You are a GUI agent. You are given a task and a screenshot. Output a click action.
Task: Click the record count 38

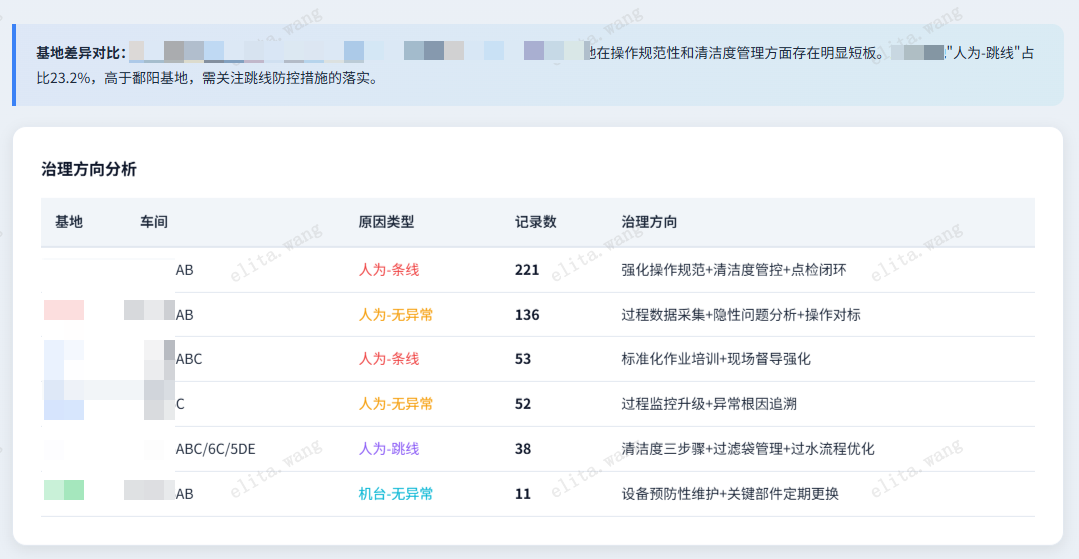(x=523, y=449)
